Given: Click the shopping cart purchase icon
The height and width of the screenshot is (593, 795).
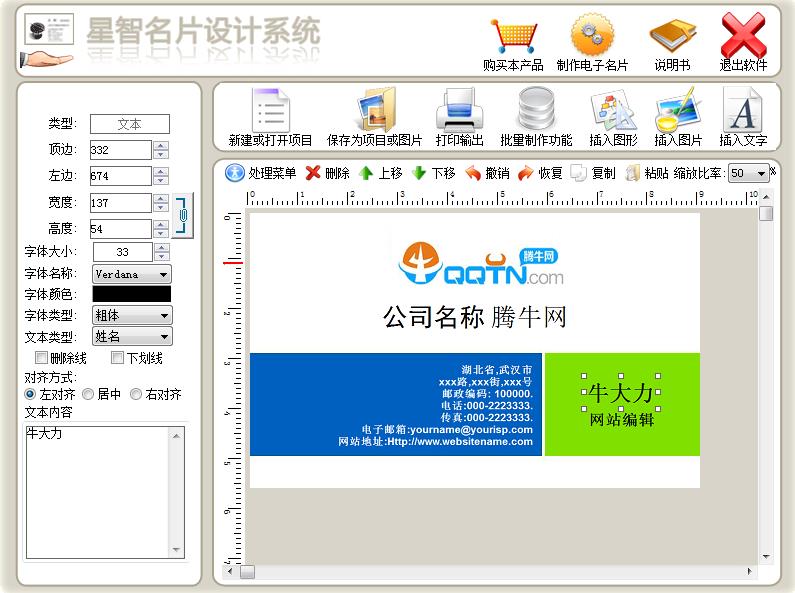Looking at the screenshot, I should click(x=513, y=37).
